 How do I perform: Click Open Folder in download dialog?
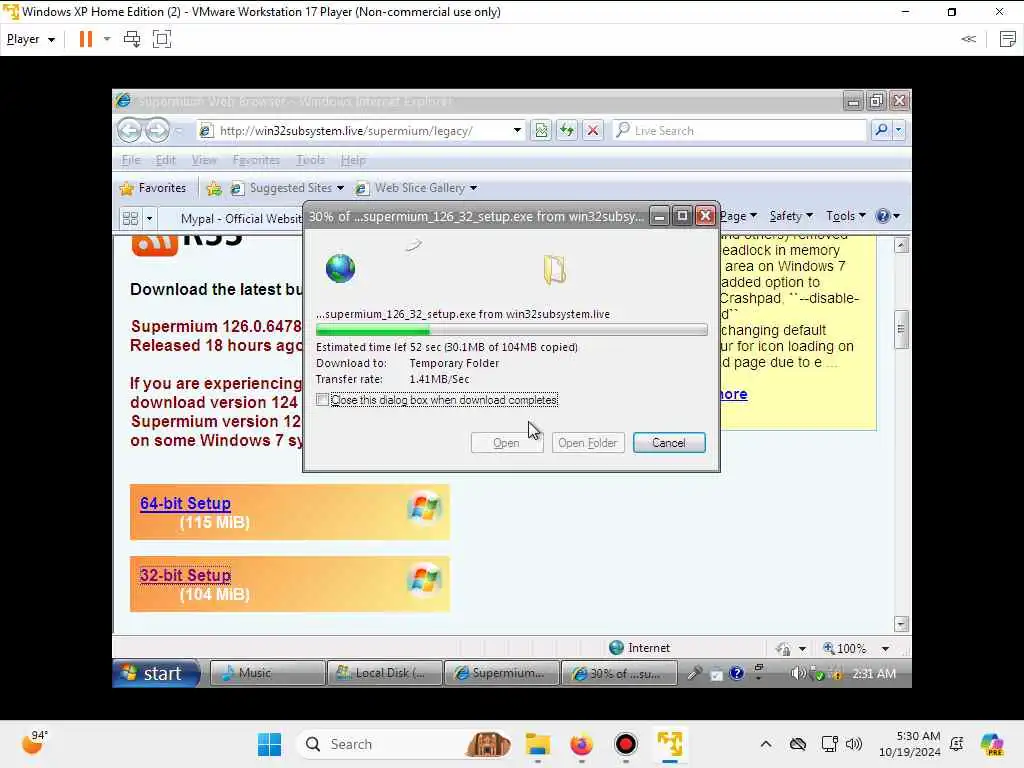tap(588, 443)
